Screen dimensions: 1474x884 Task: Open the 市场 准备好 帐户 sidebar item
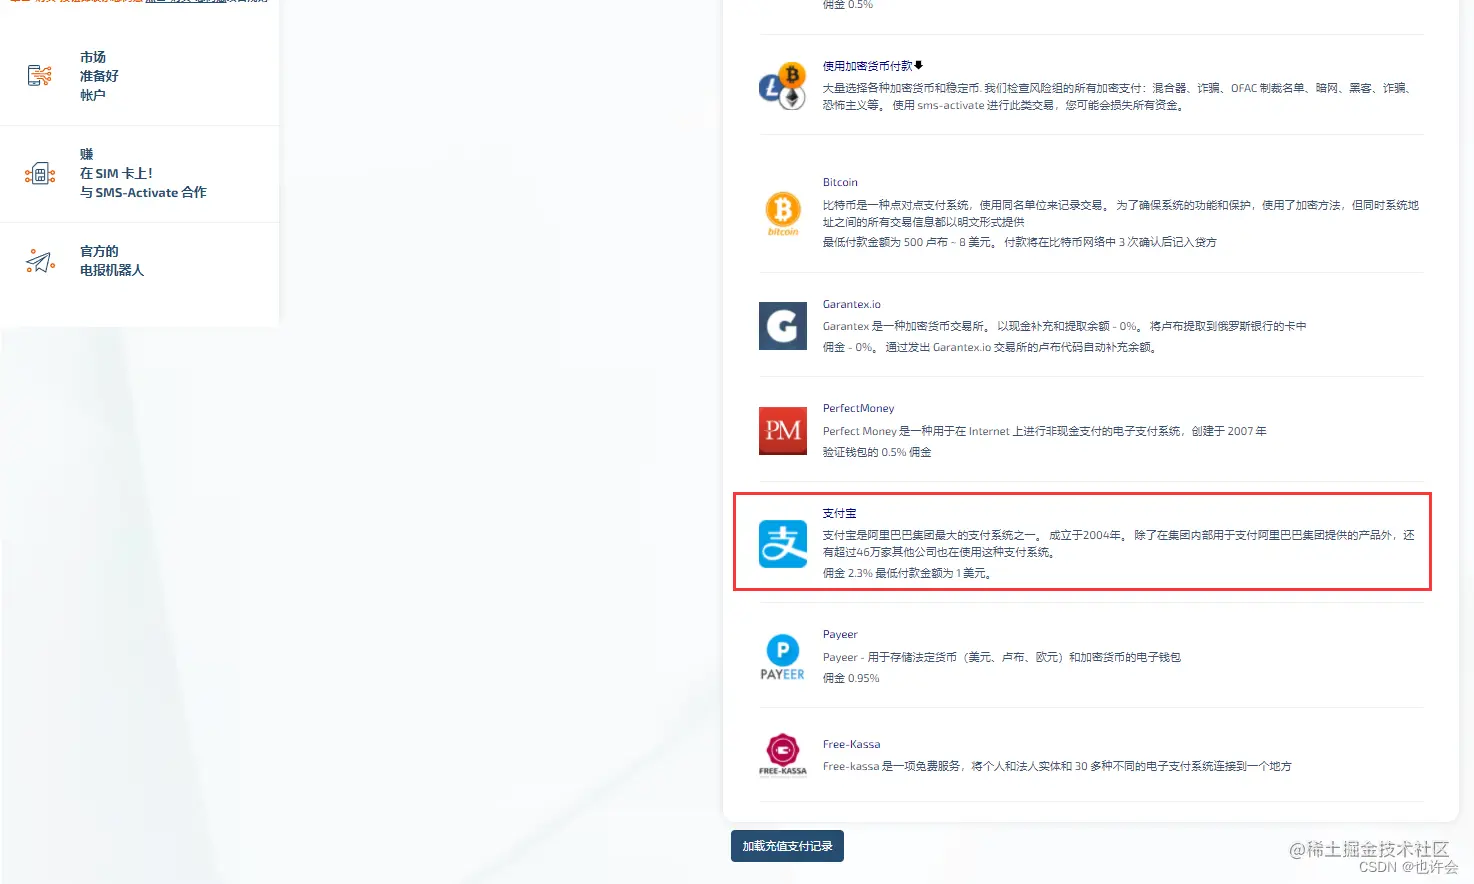click(x=139, y=76)
